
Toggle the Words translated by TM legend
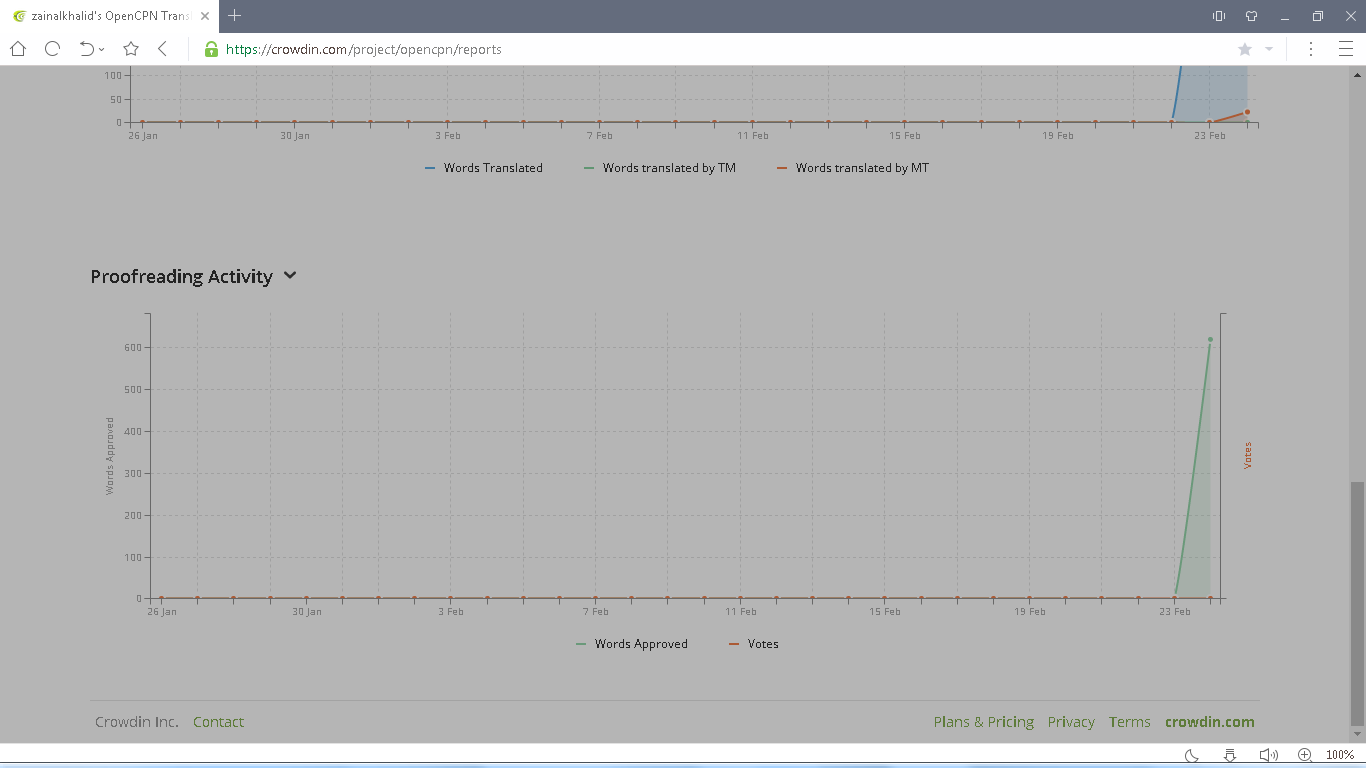pos(660,168)
